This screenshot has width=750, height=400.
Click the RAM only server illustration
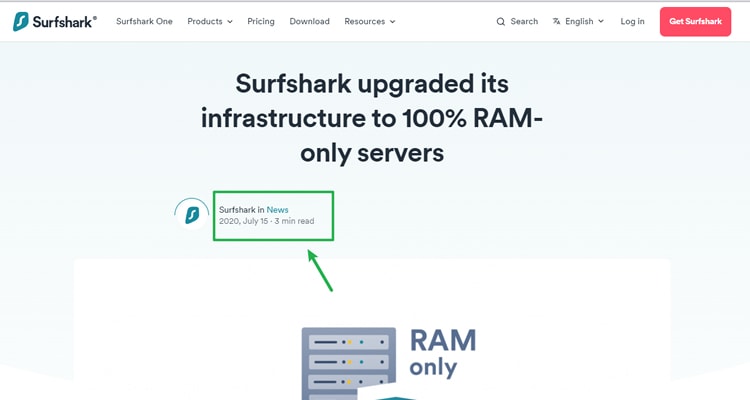(x=389, y=363)
